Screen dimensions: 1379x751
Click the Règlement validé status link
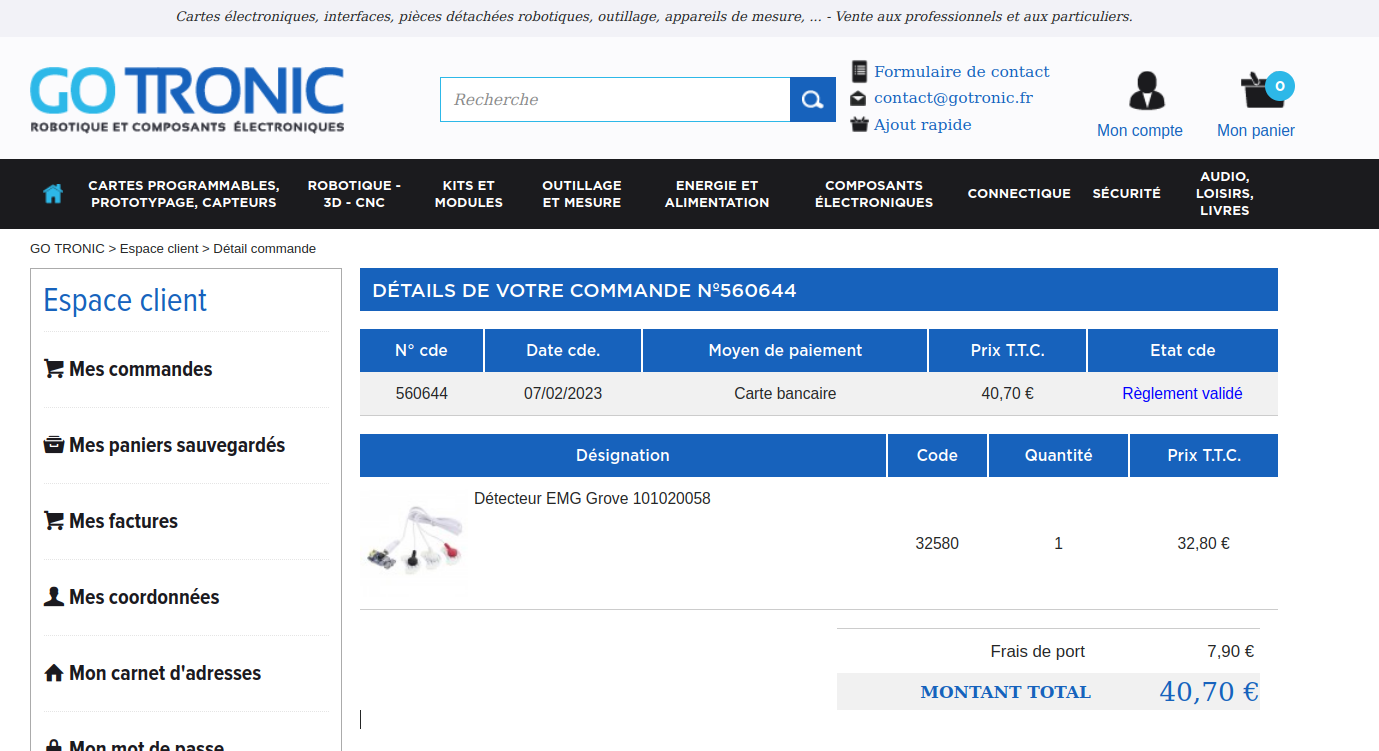1182,394
